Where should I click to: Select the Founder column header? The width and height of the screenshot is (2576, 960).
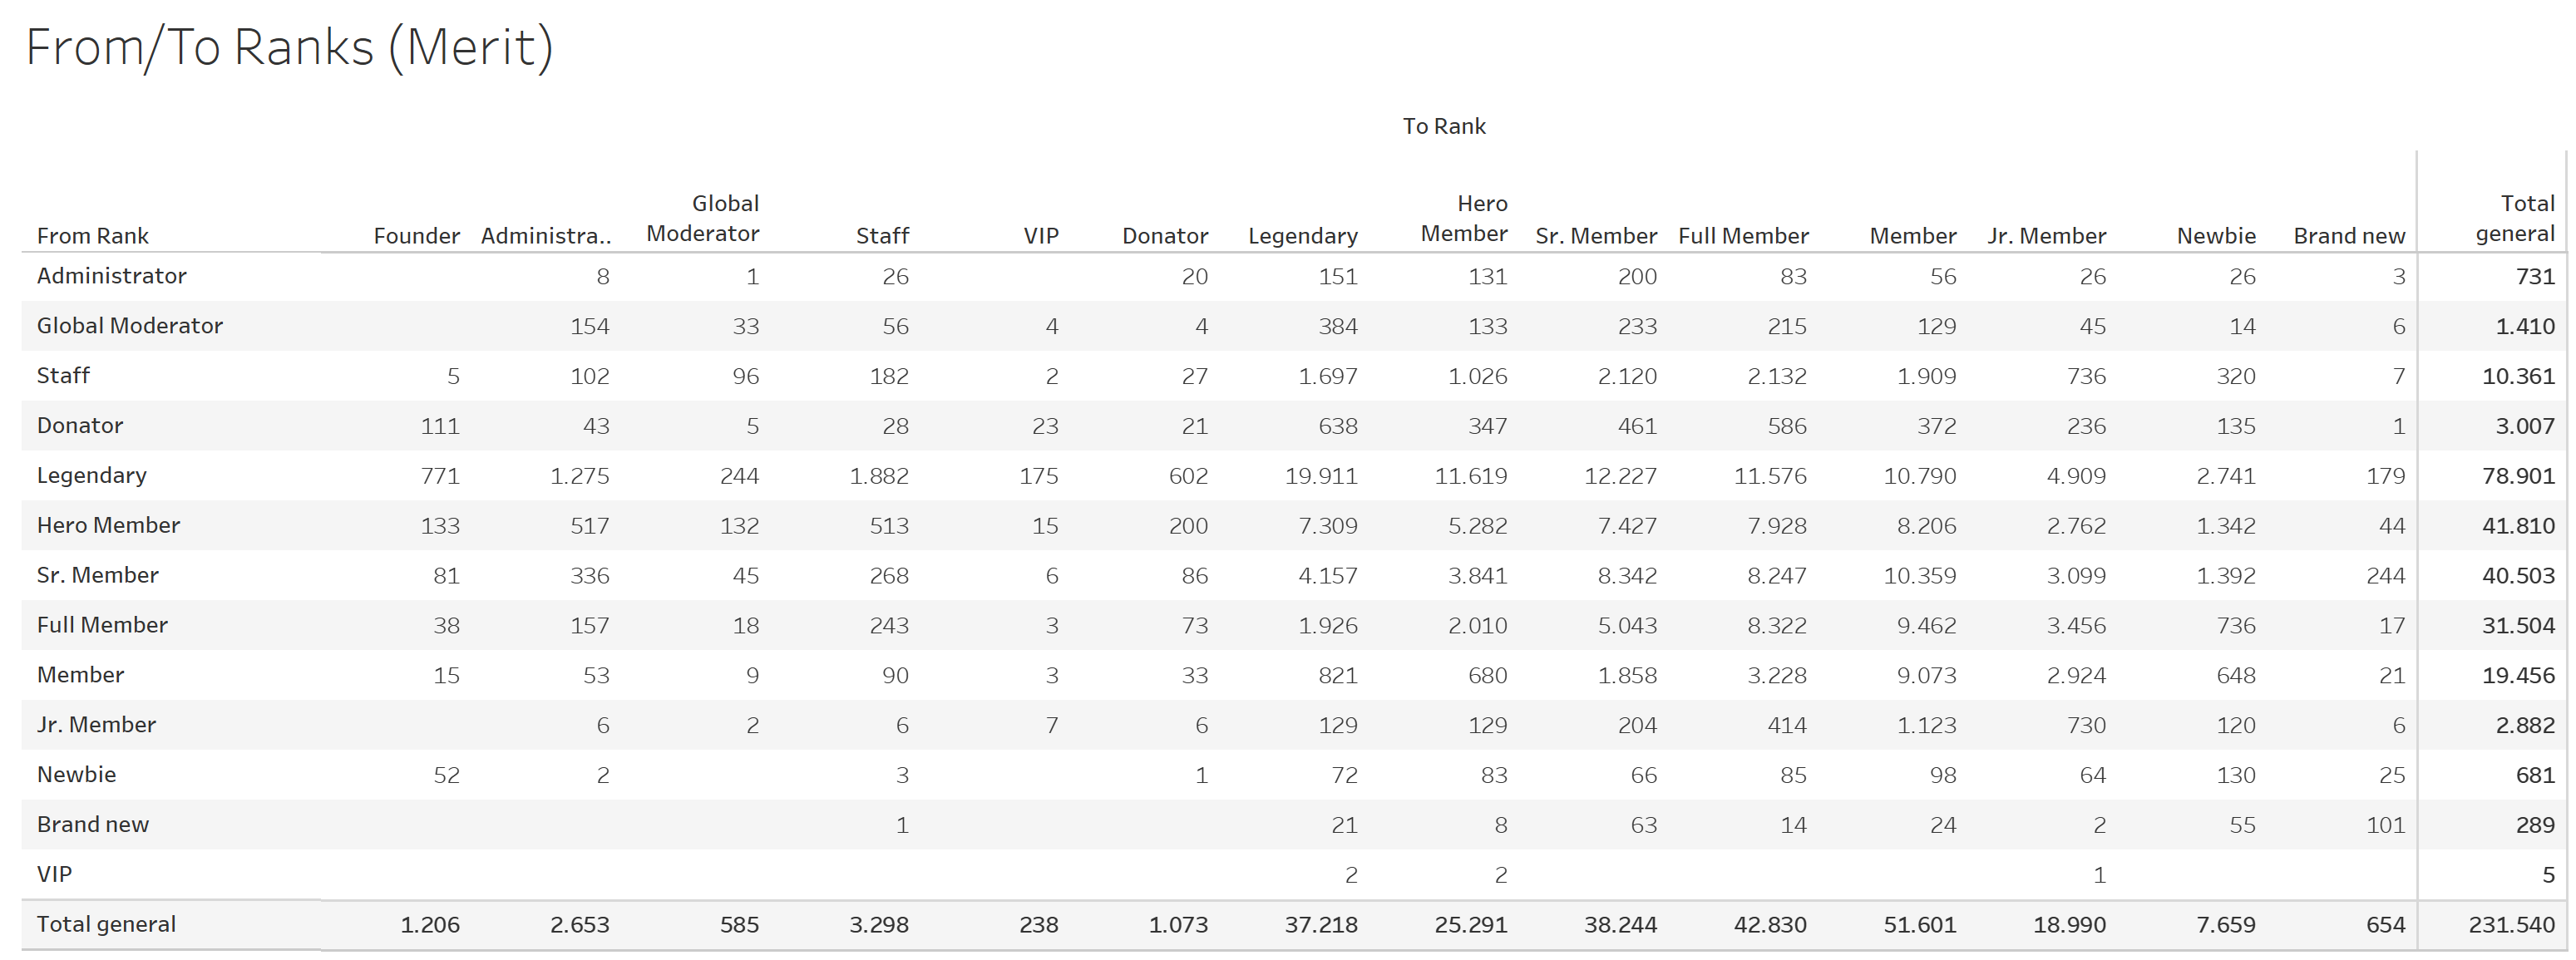416,236
